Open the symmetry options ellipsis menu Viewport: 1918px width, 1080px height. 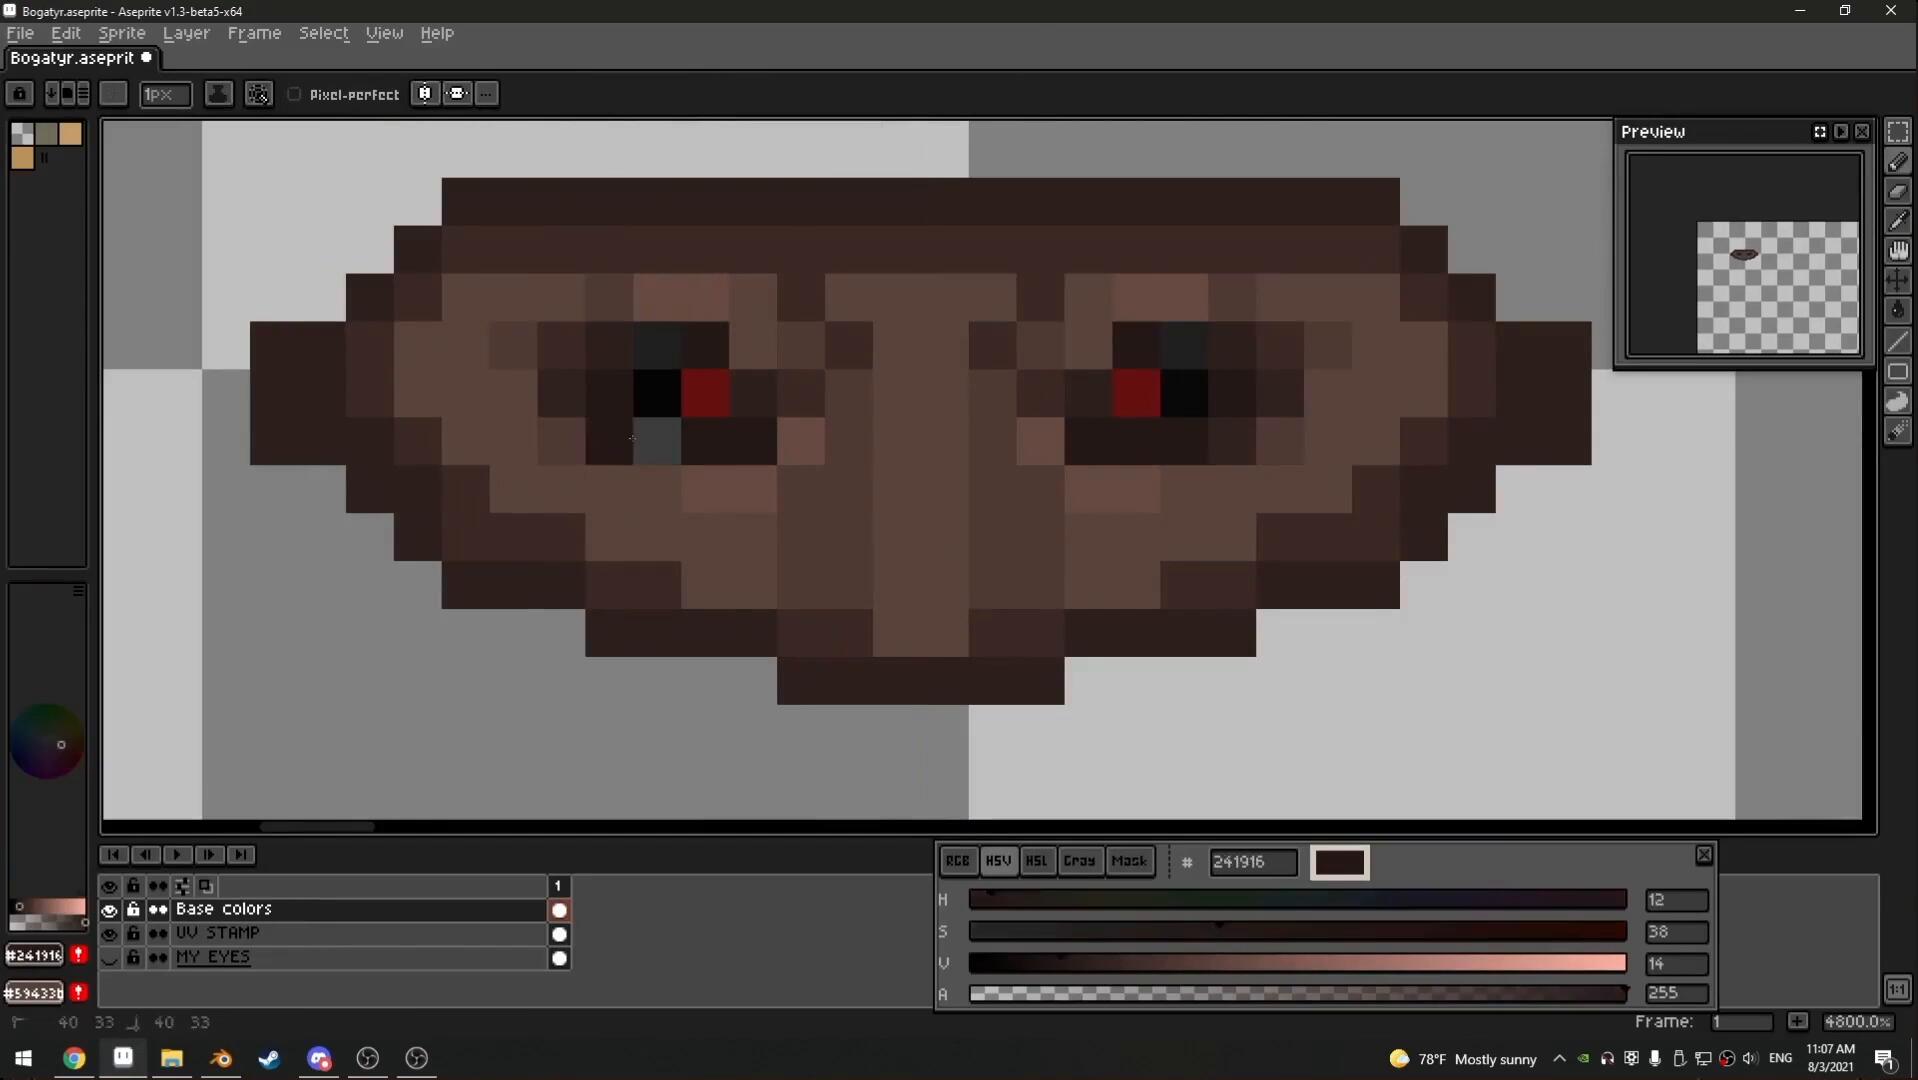click(x=487, y=94)
